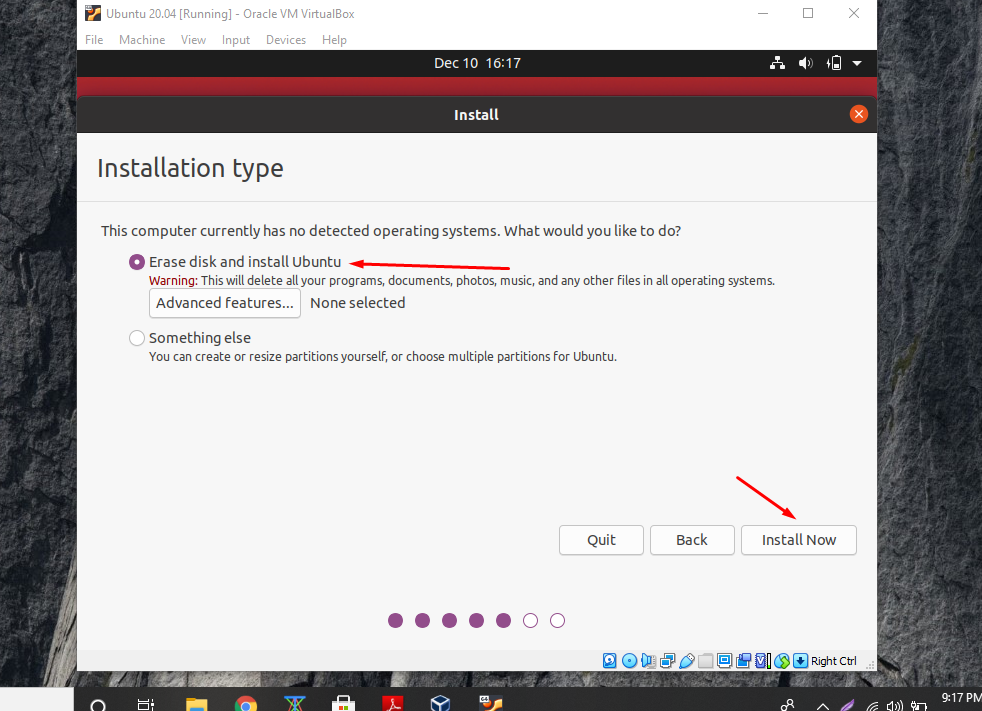
Task: Open the optical drives icon in status bar
Action: 630,661
